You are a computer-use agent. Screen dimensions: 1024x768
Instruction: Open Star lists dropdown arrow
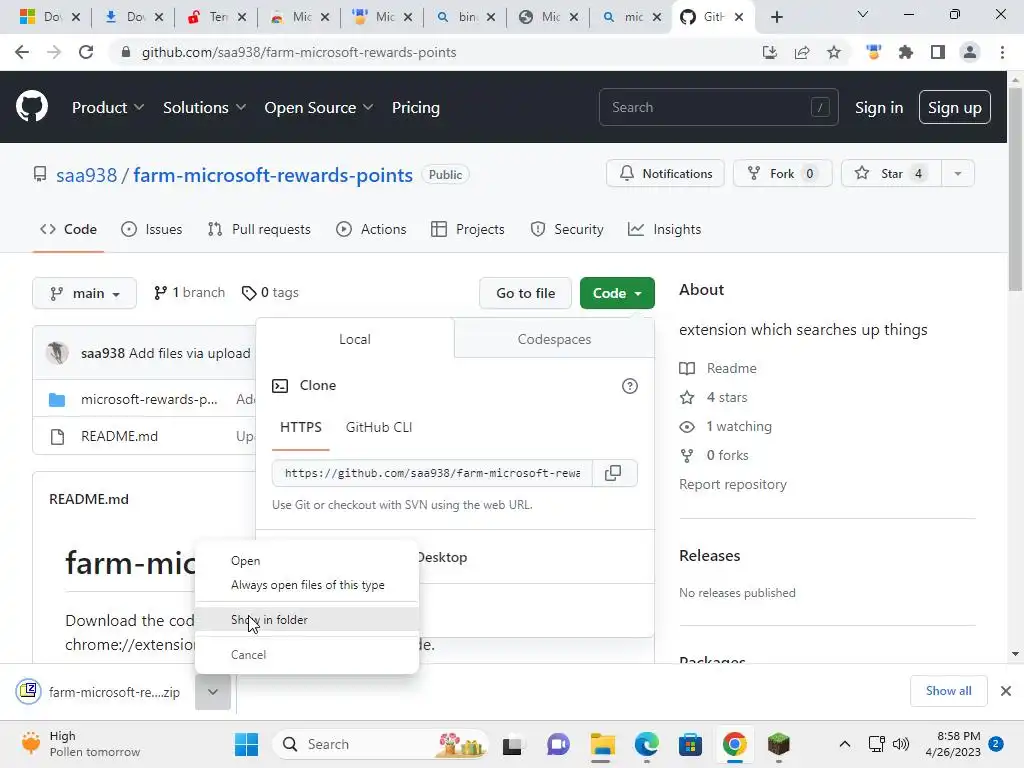(x=957, y=174)
